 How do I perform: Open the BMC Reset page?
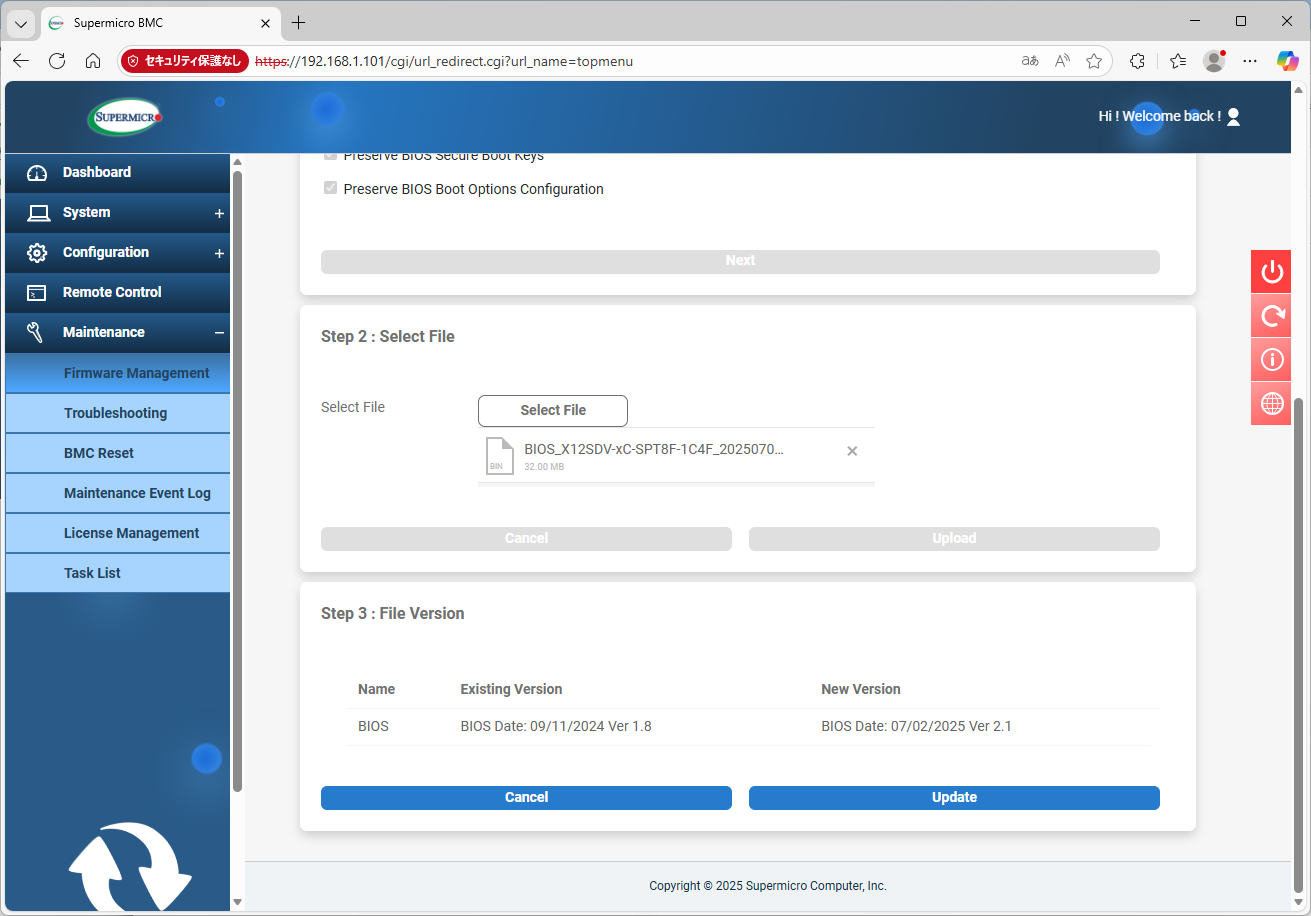99,453
